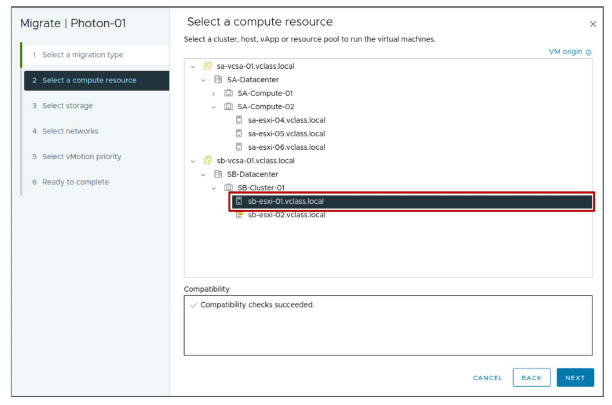The image size is (612, 405).
Task: Click the sb-vcsa-01.vclass.local vCenter icon
Action: tap(208, 160)
